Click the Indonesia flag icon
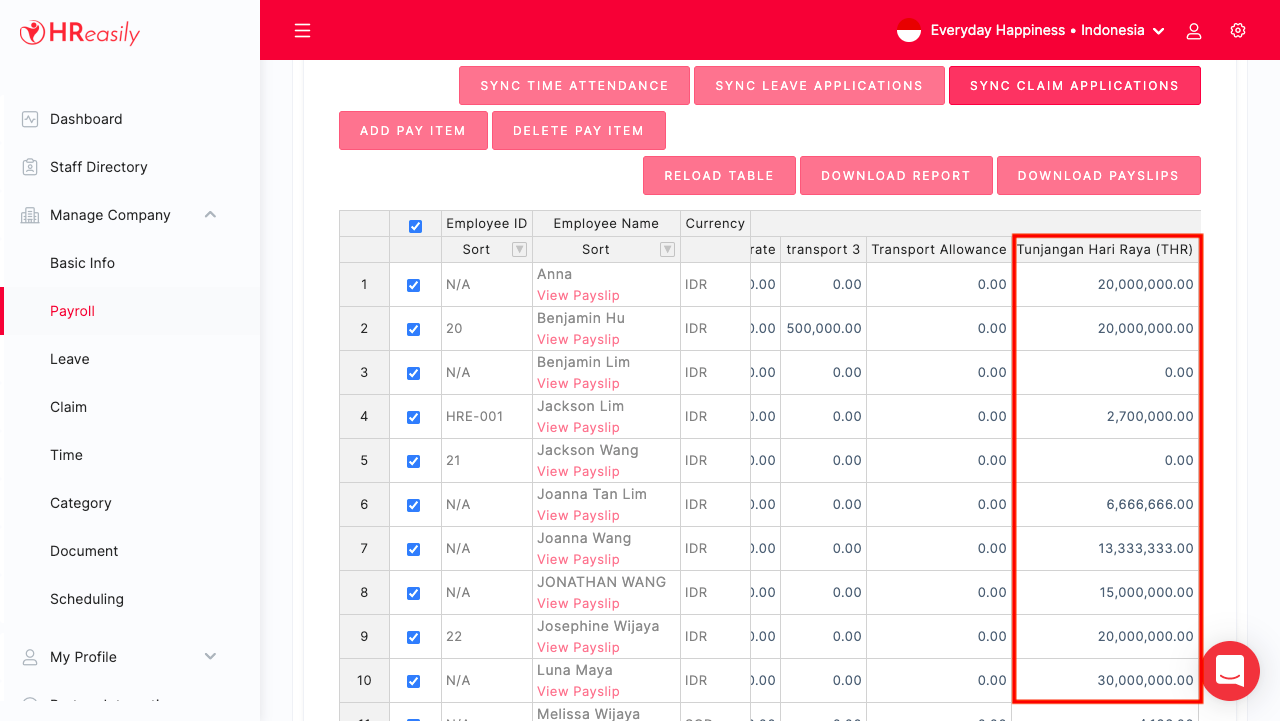Viewport: 1280px width, 721px height. 909,31
